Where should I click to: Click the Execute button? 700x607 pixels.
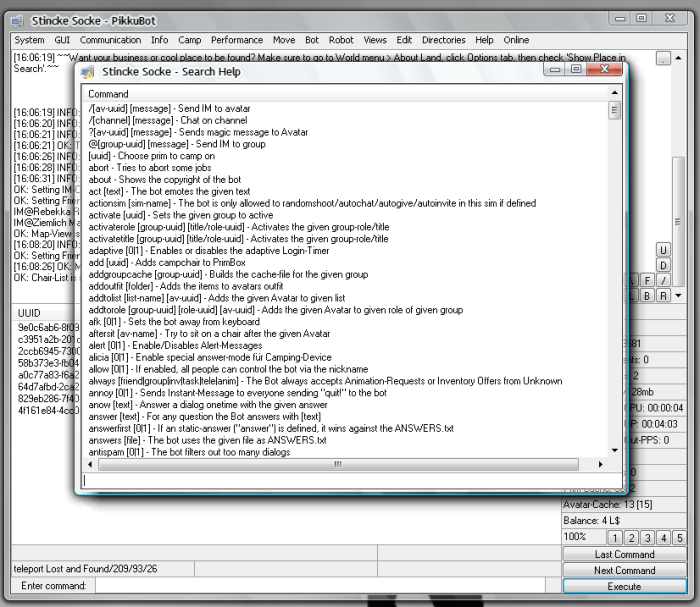624,586
